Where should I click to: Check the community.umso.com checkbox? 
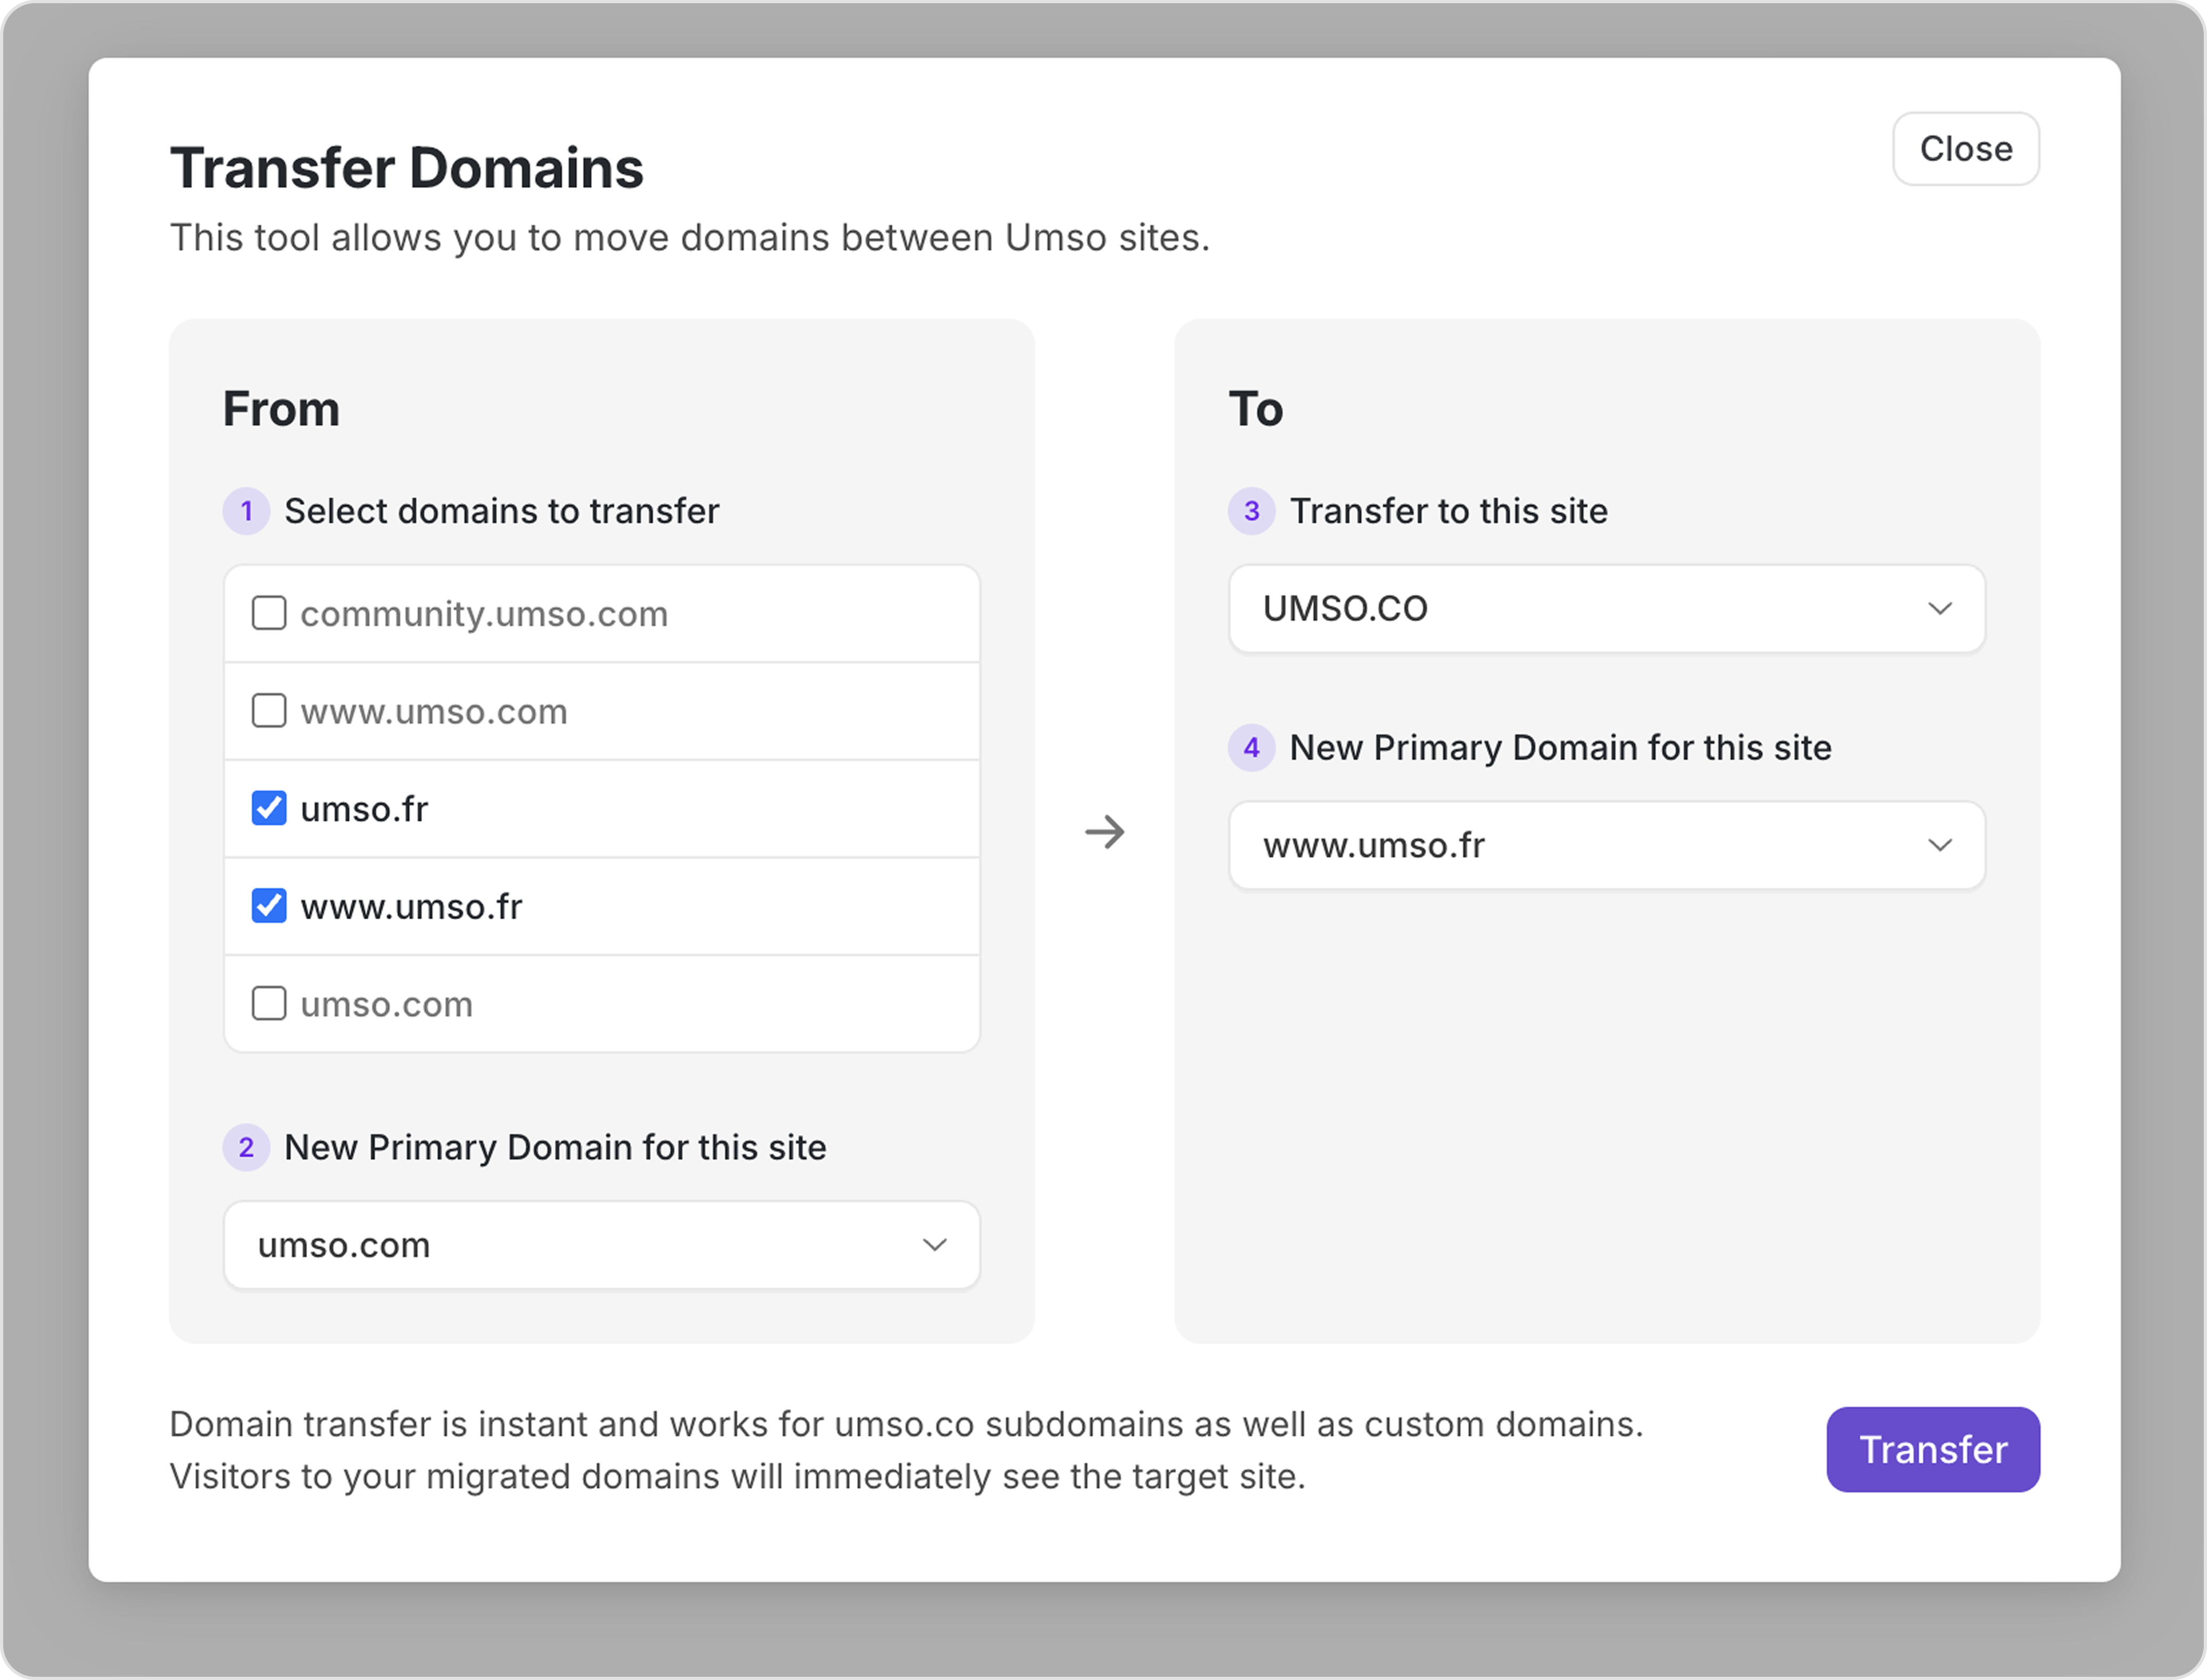(x=269, y=613)
